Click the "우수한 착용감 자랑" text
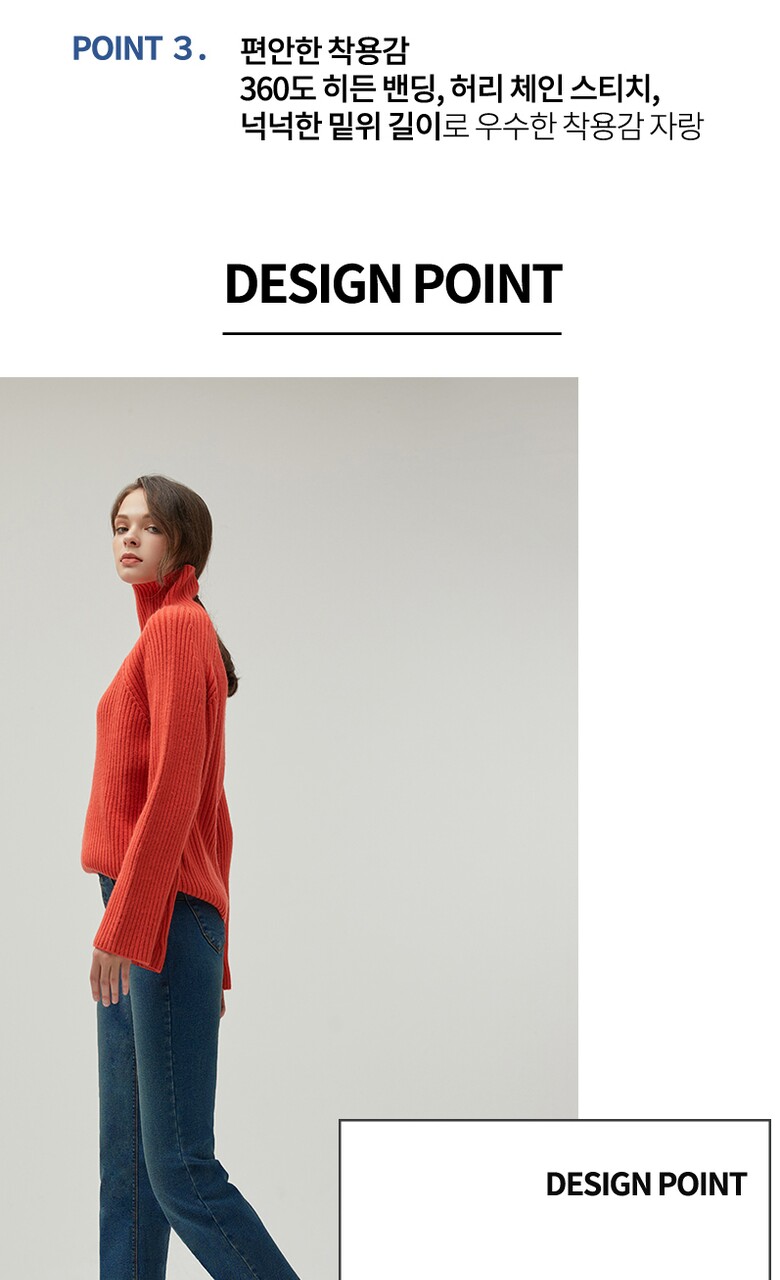Viewport: 780px width, 1280px height. 588,127
